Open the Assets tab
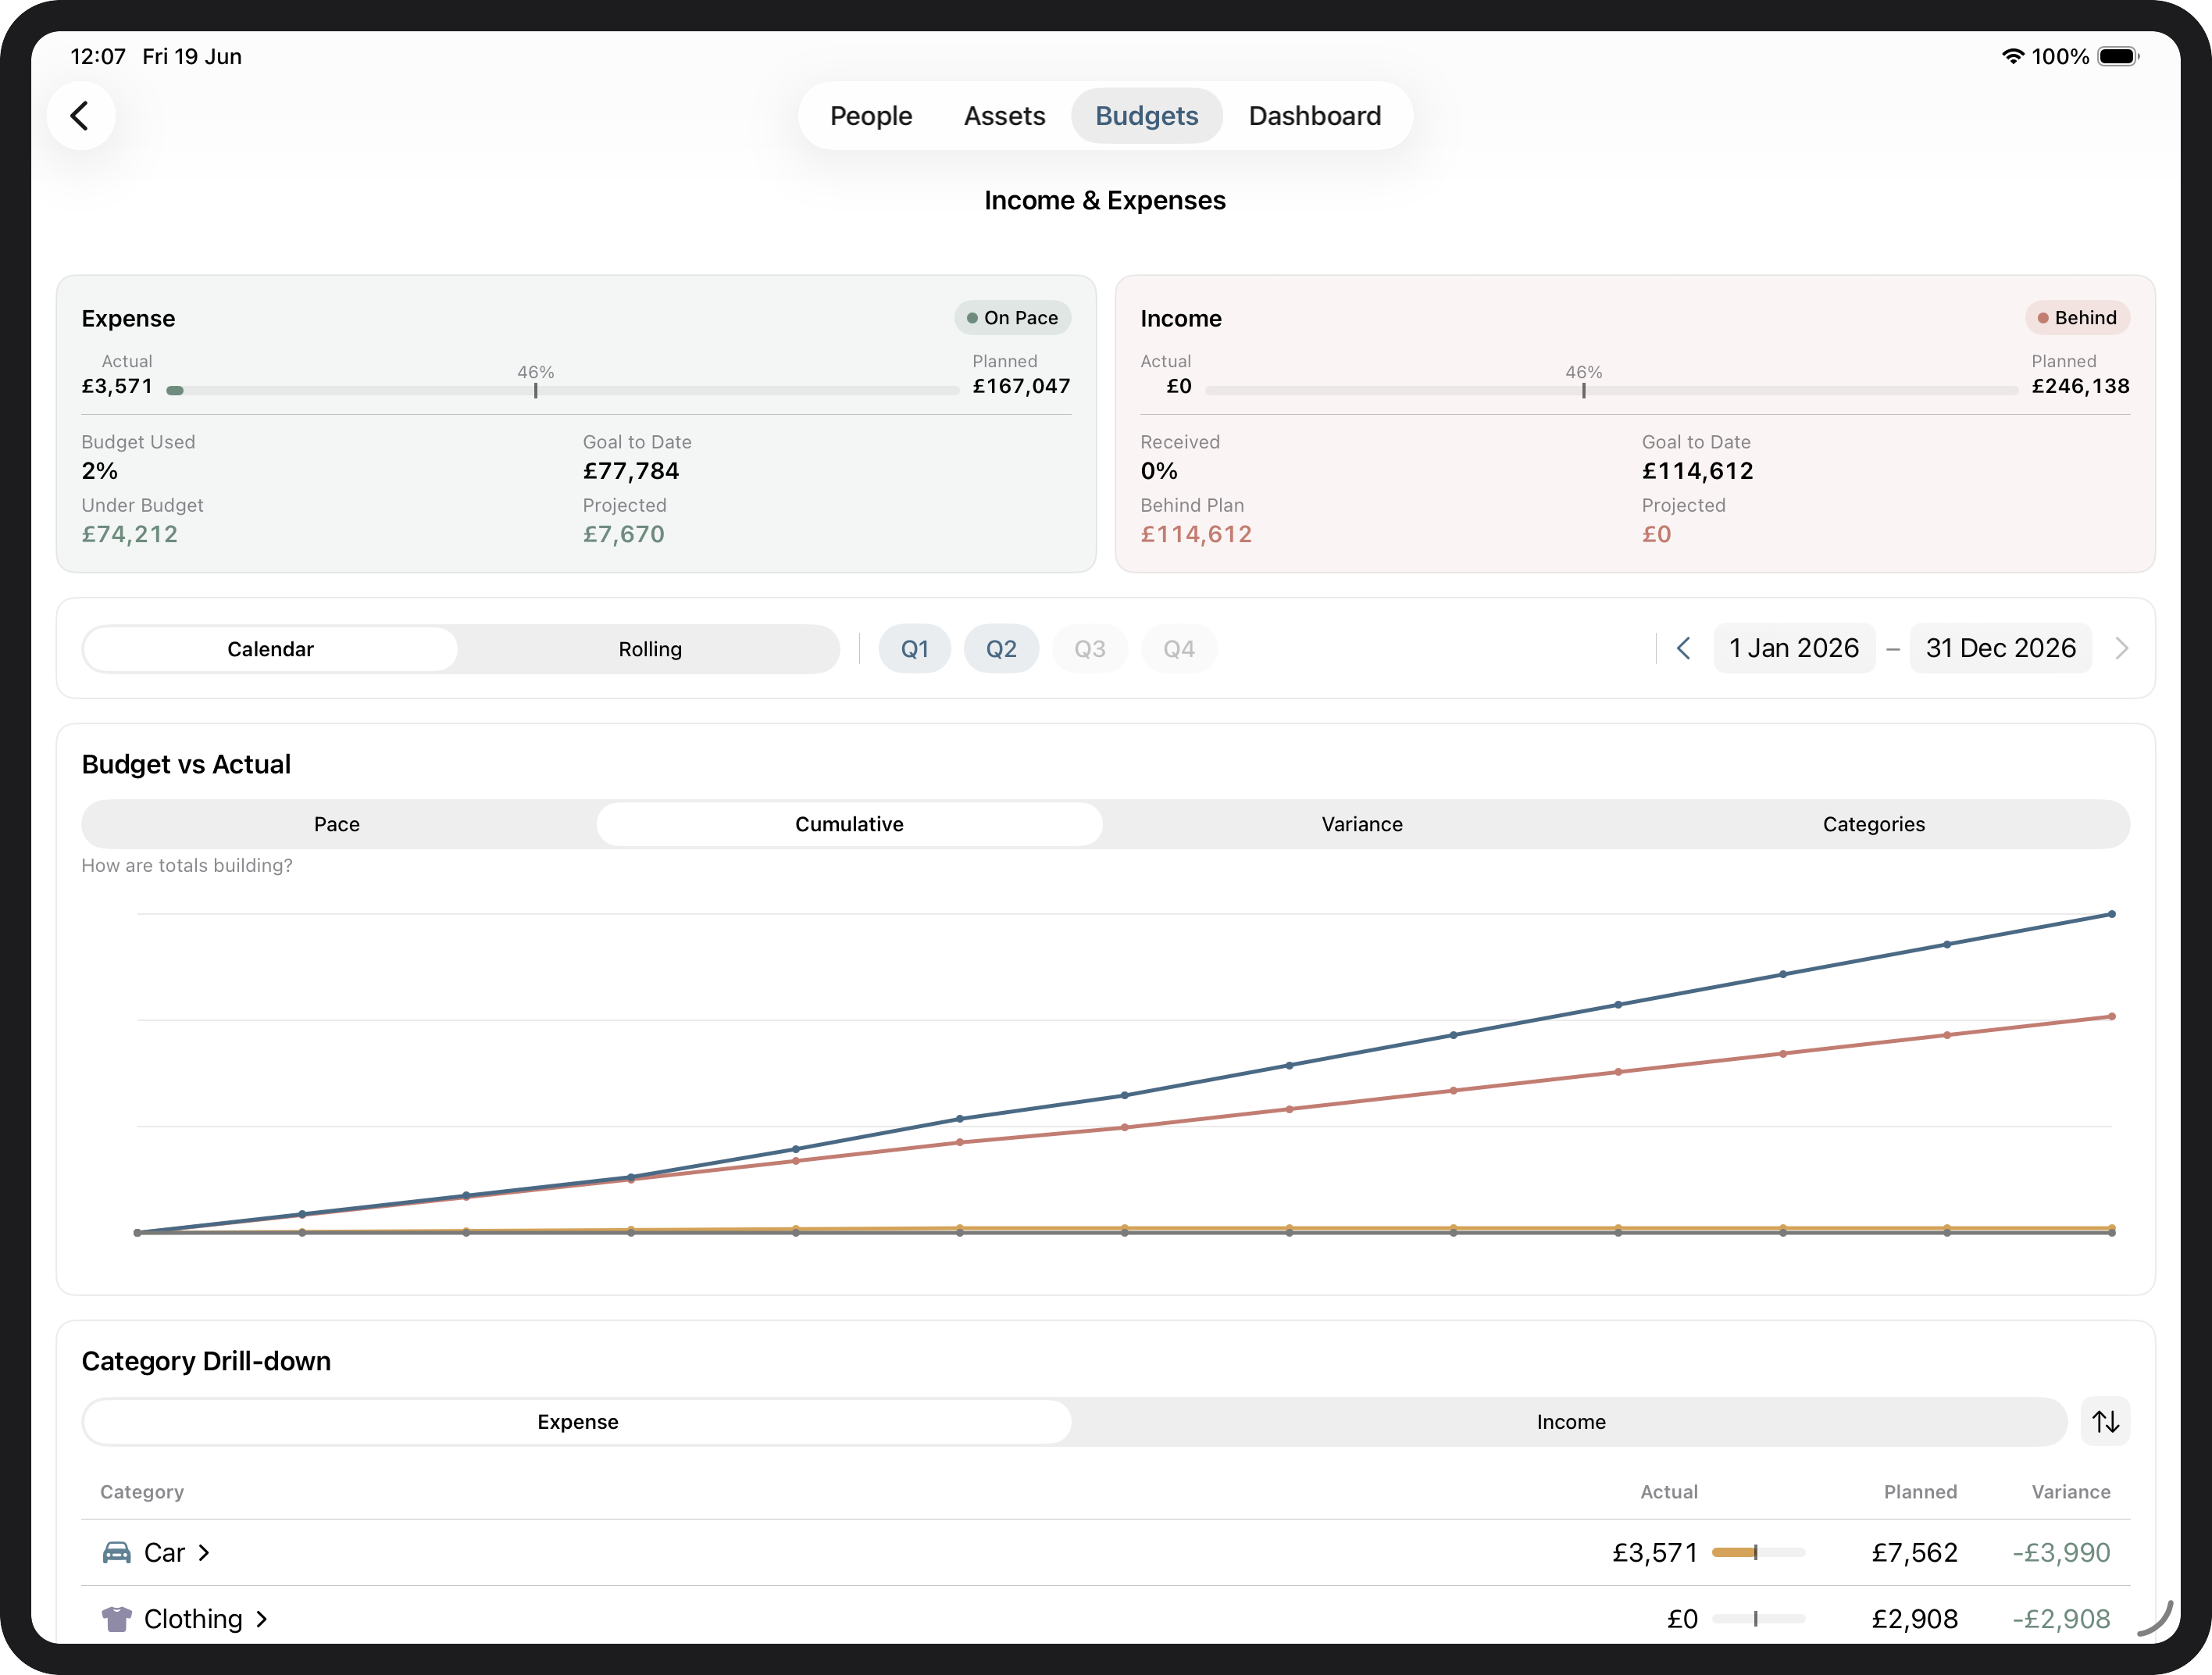 1004,116
